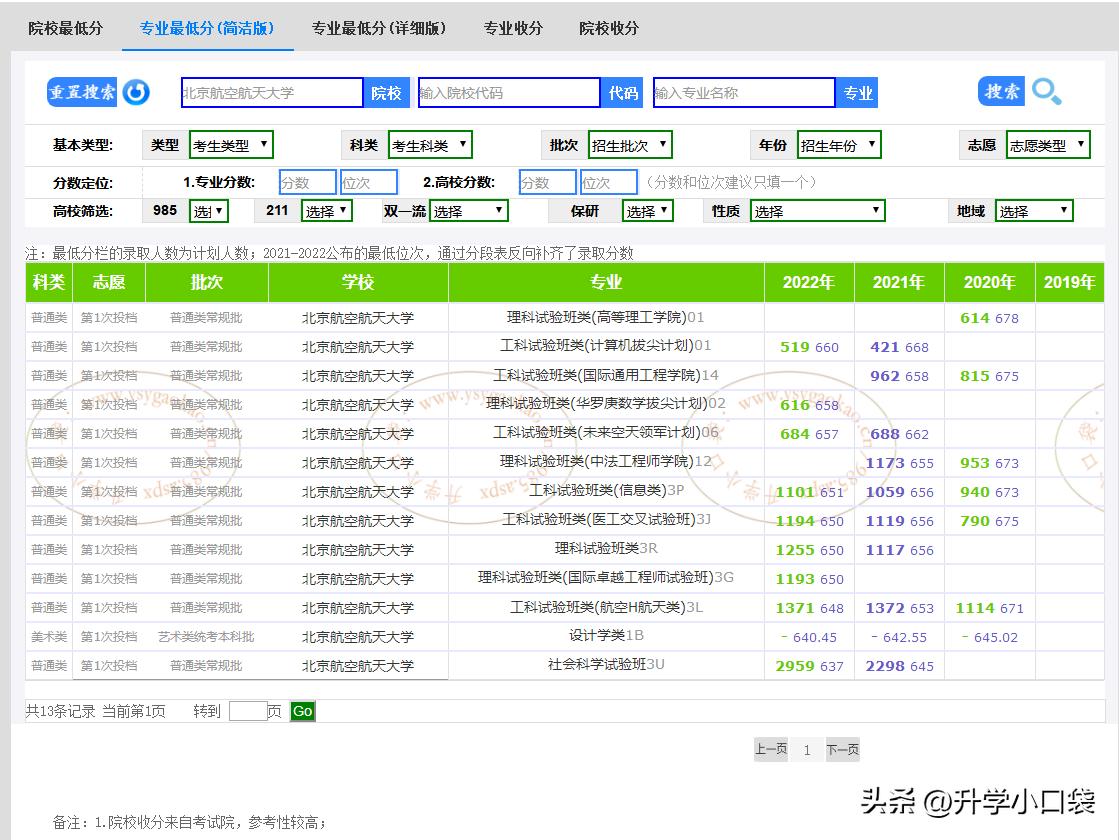1119x840 pixels.
Task: Open the 211 filter dropdown
Action: (x=327, y=210)
